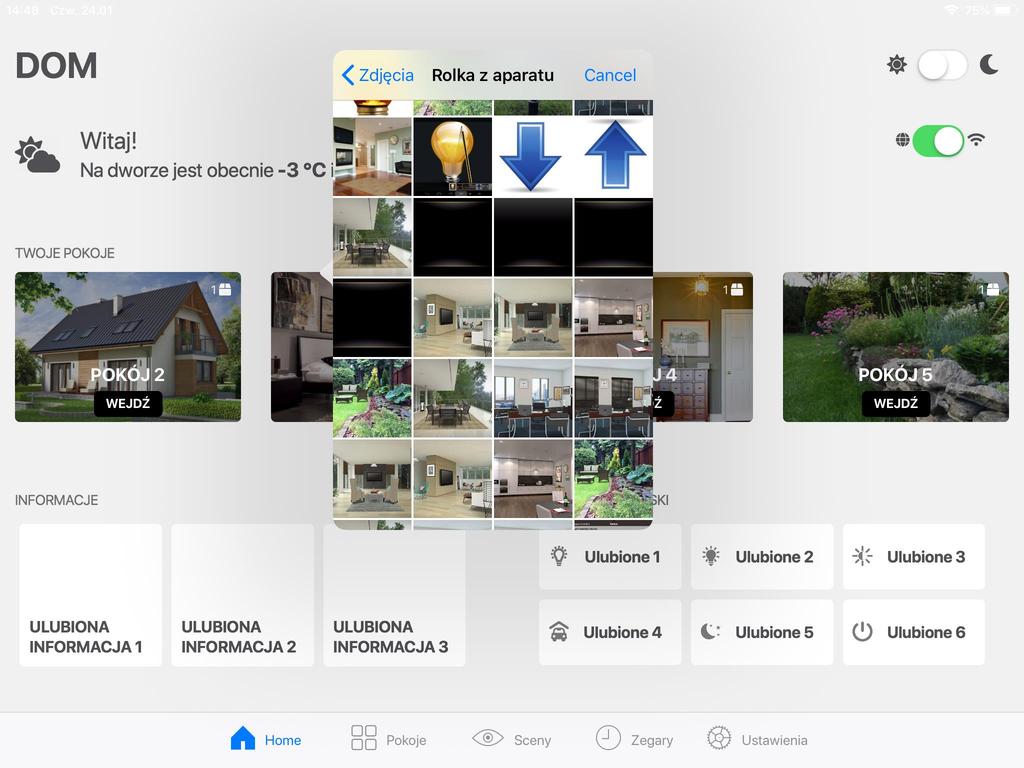The width and height of the screenshot is (1024, 768).
Task: Open ULUBIONA INFORMACJA 3 tile
Action: 394,595
